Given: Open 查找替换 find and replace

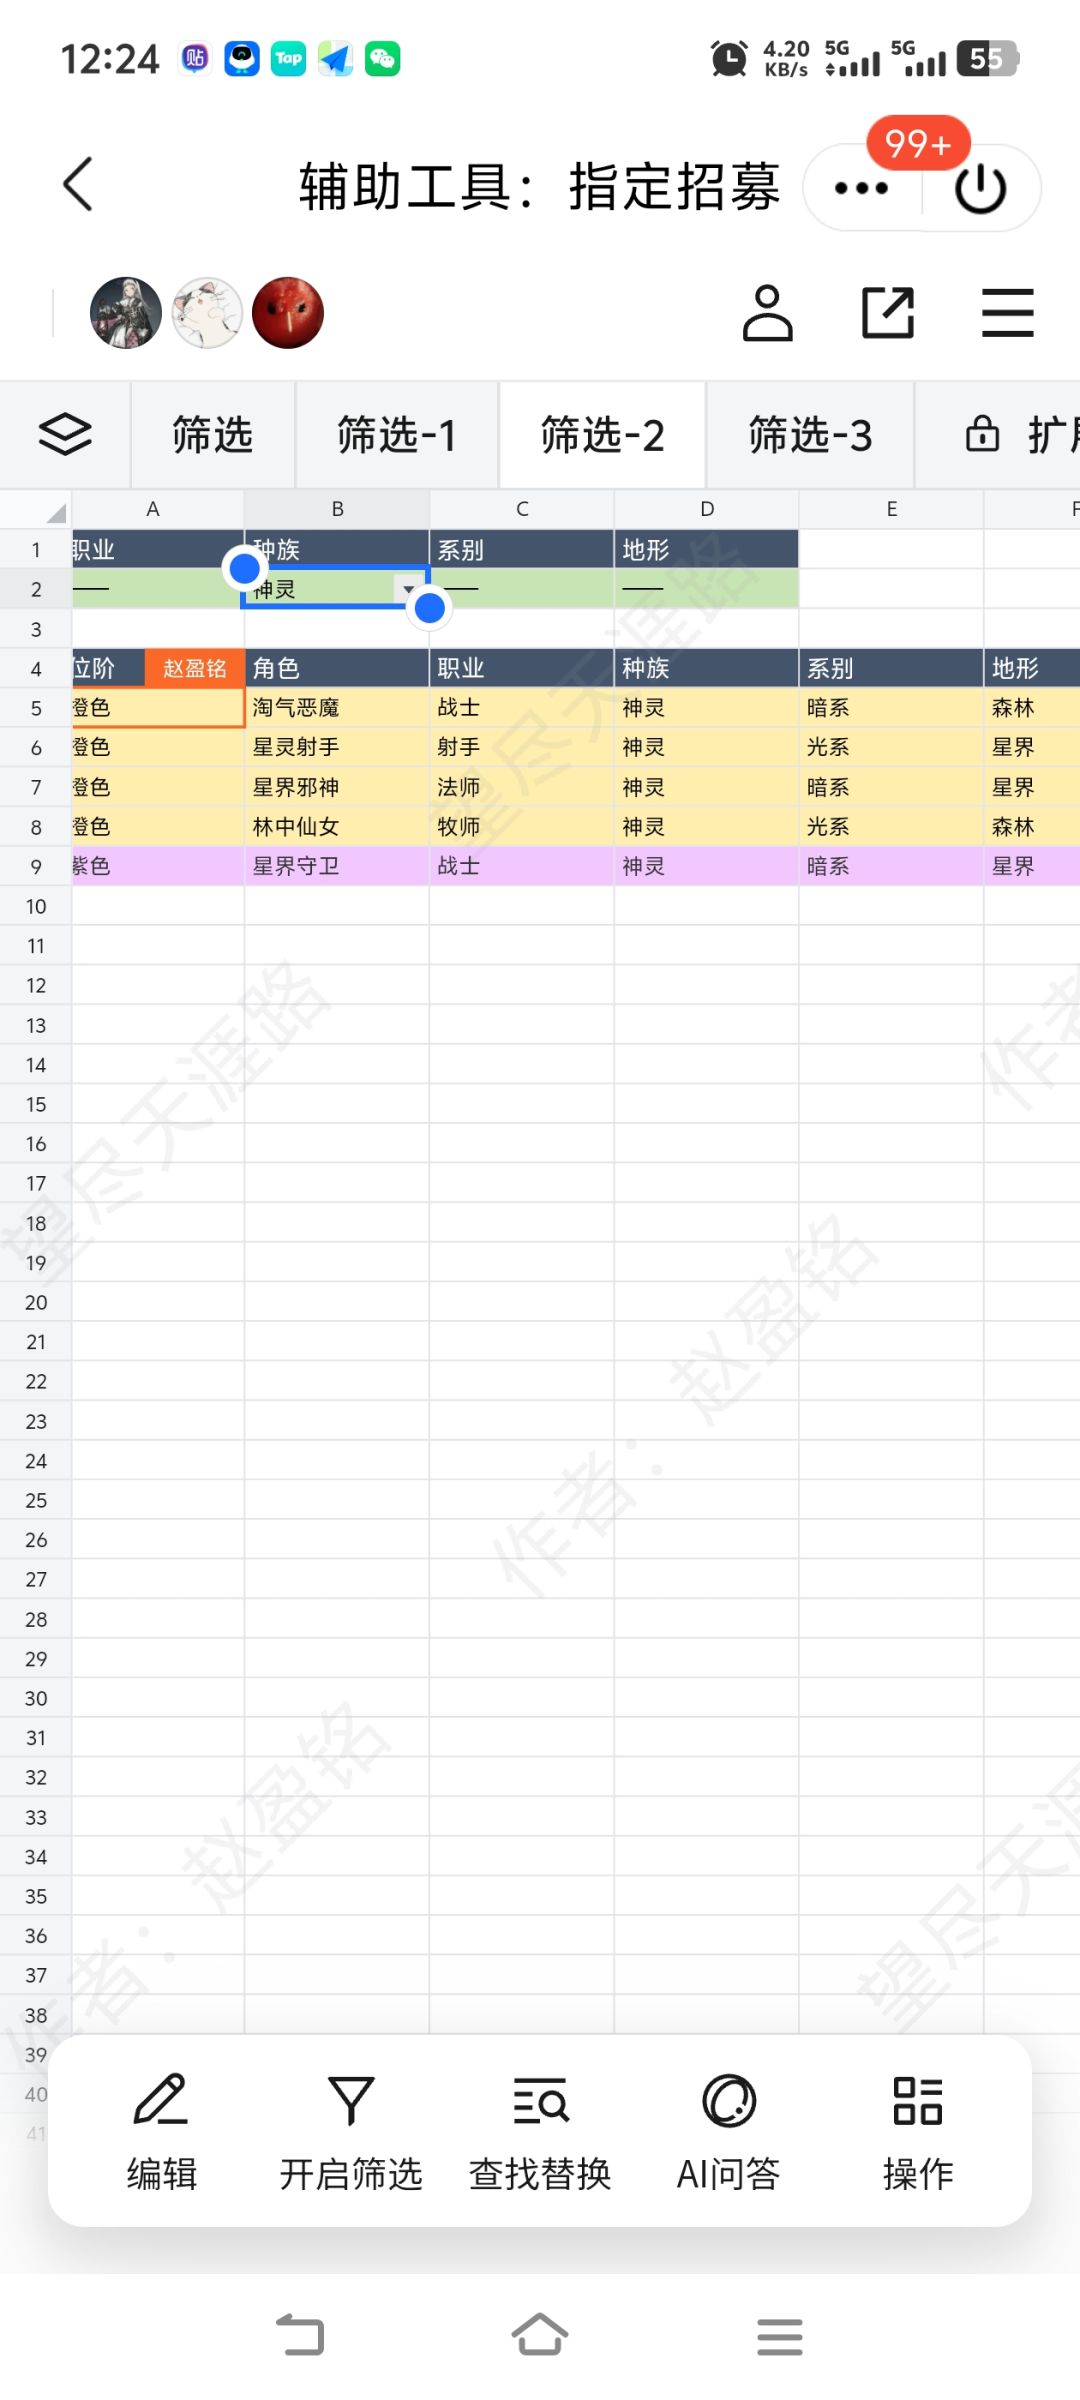Looking at the screenshot, I should click(x=540, y=2132).
